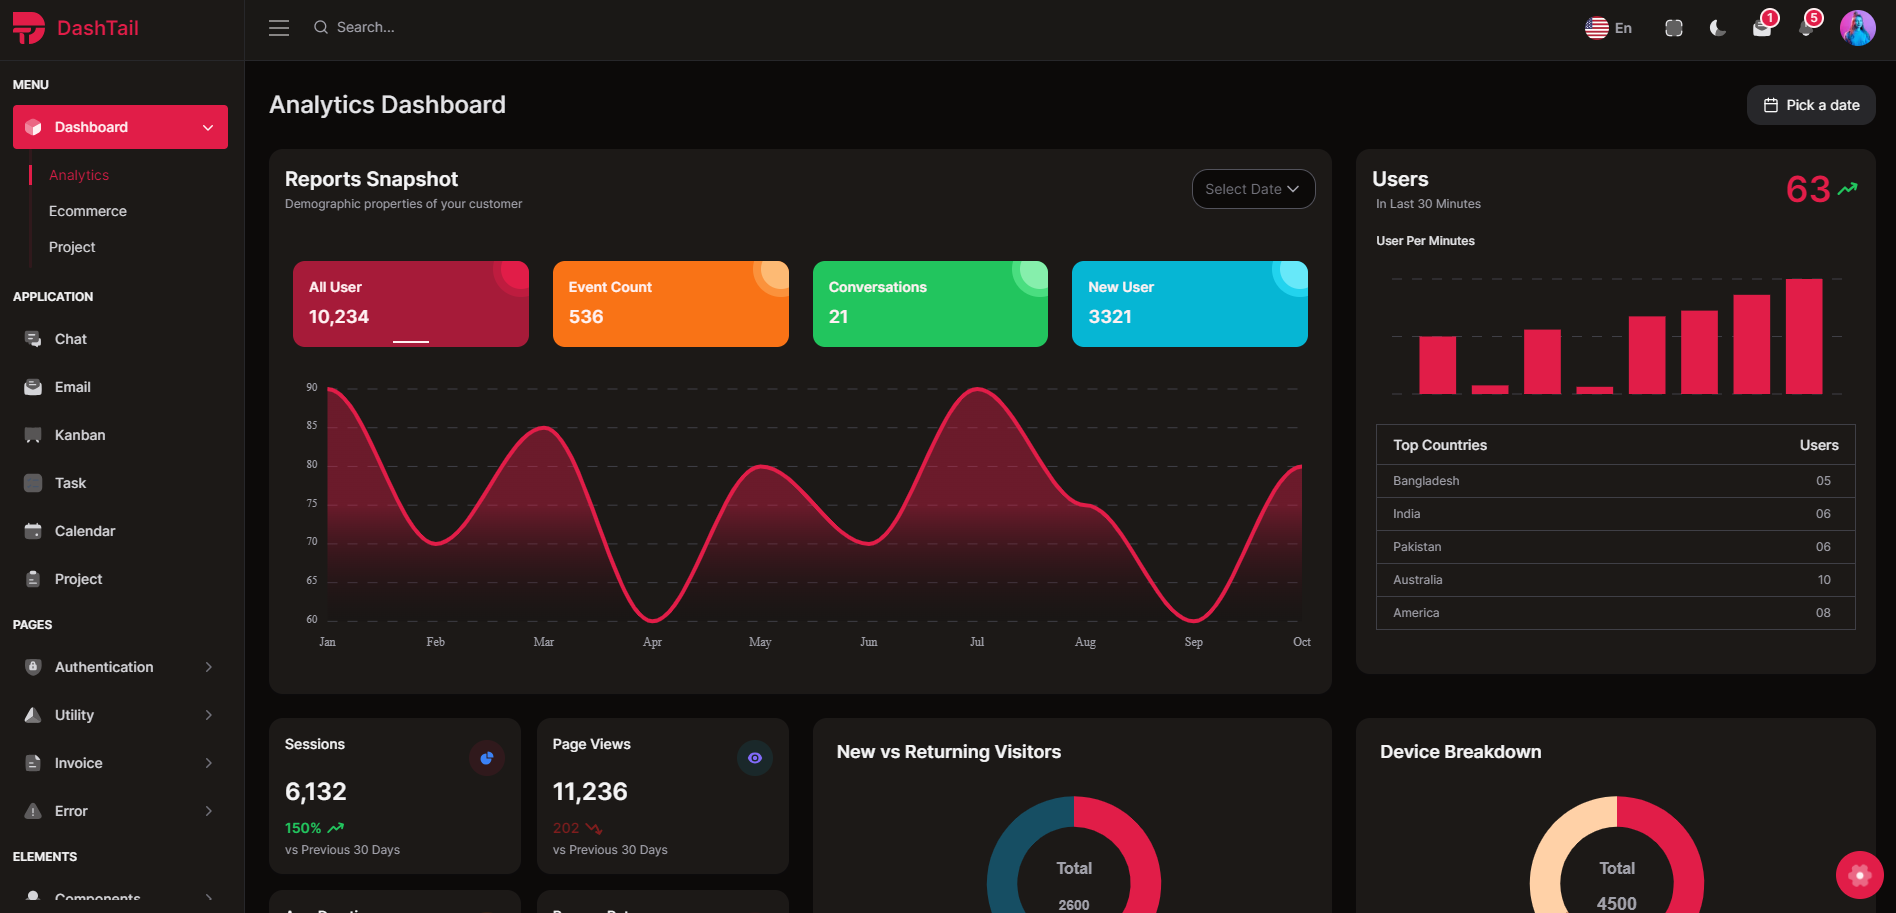Open the Select Date dropdown in Reports Snapshot
Image resolution: width=1896 pixels, height=913 pixels.
pos(1253,189)
